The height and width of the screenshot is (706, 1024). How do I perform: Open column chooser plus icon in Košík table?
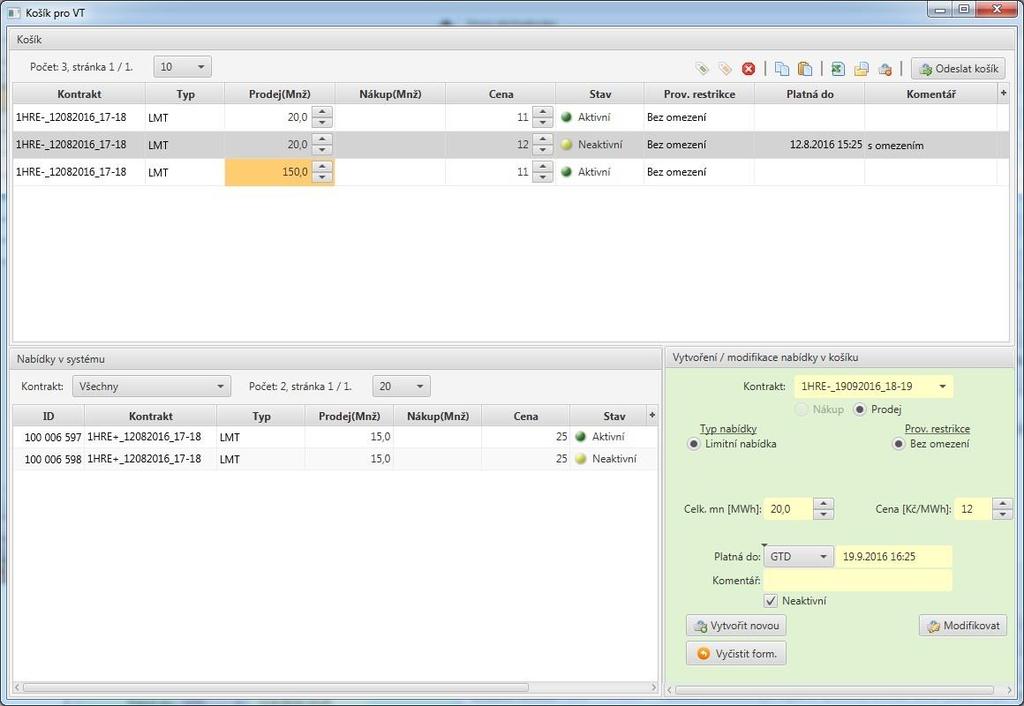(1003, 93)
